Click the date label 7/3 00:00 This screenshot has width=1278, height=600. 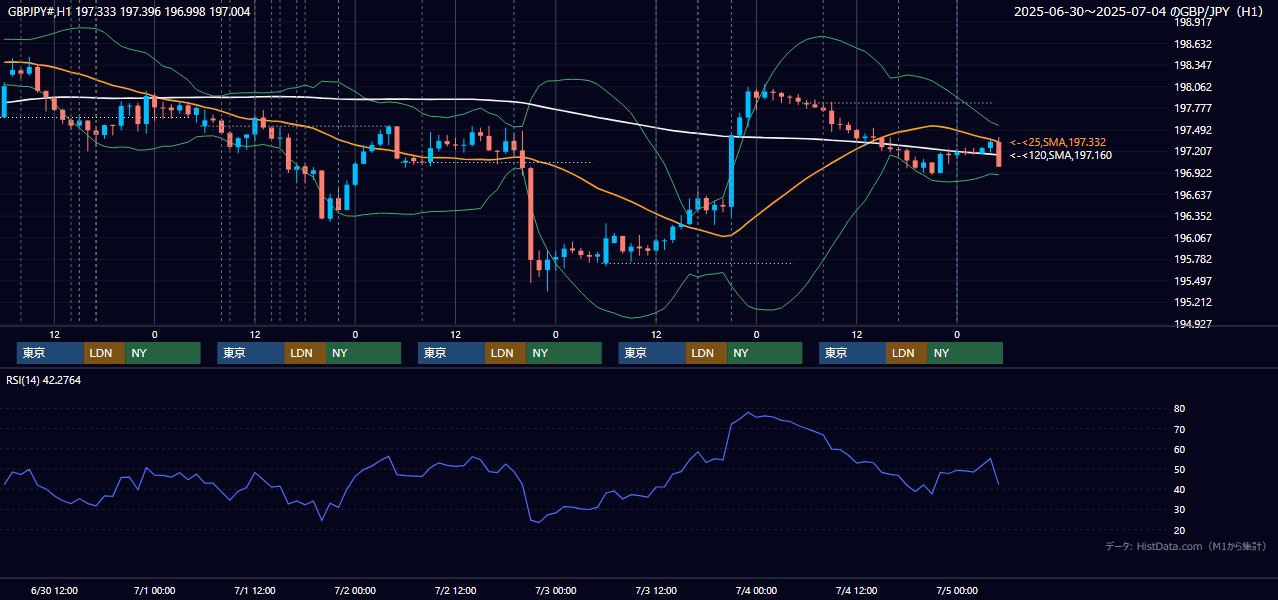coord(556,591)
